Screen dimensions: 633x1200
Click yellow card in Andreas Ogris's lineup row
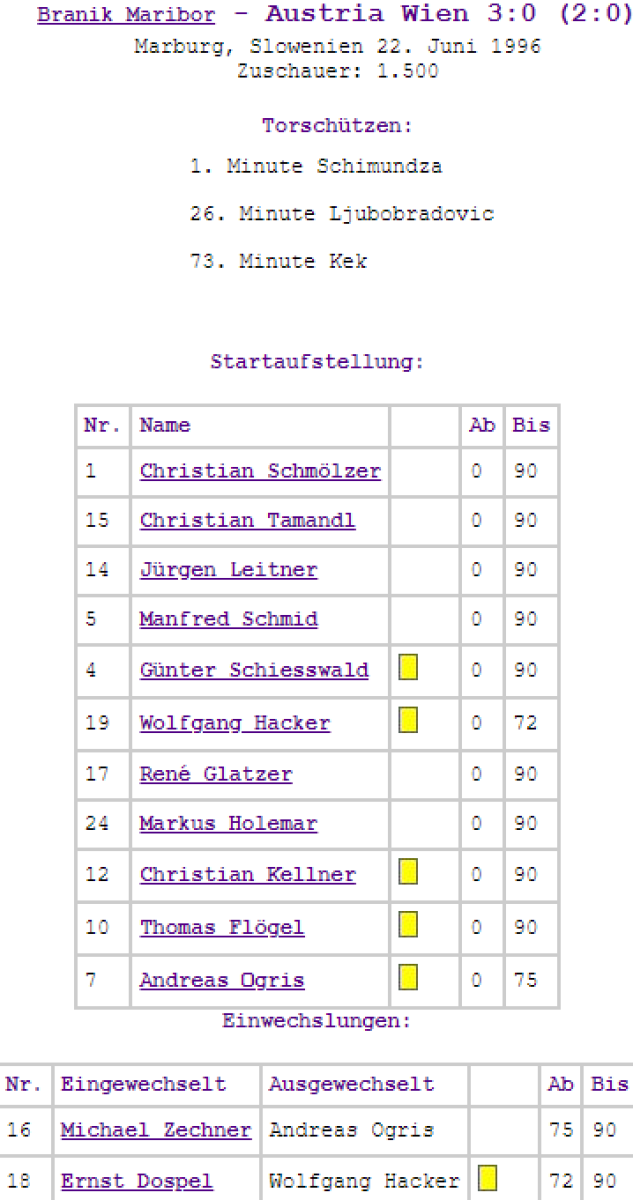(x=408, y=978)
